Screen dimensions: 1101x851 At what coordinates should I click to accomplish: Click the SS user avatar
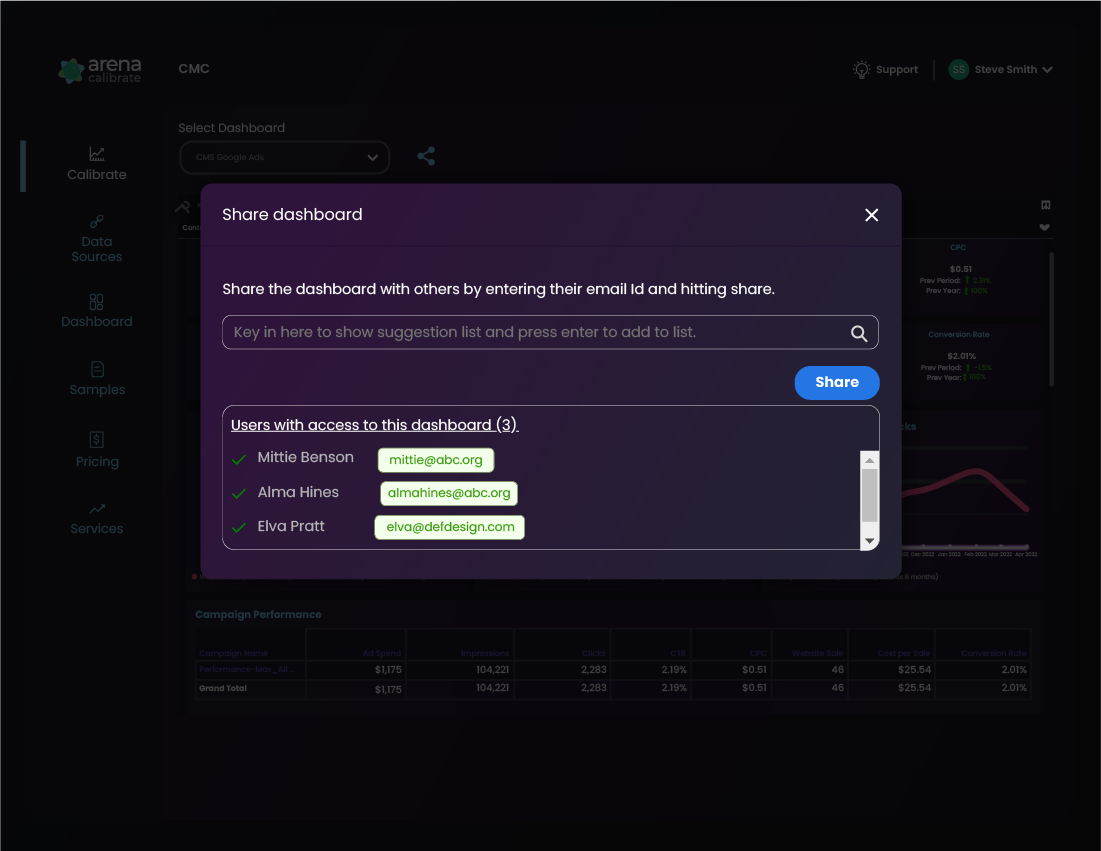[958, 70]
